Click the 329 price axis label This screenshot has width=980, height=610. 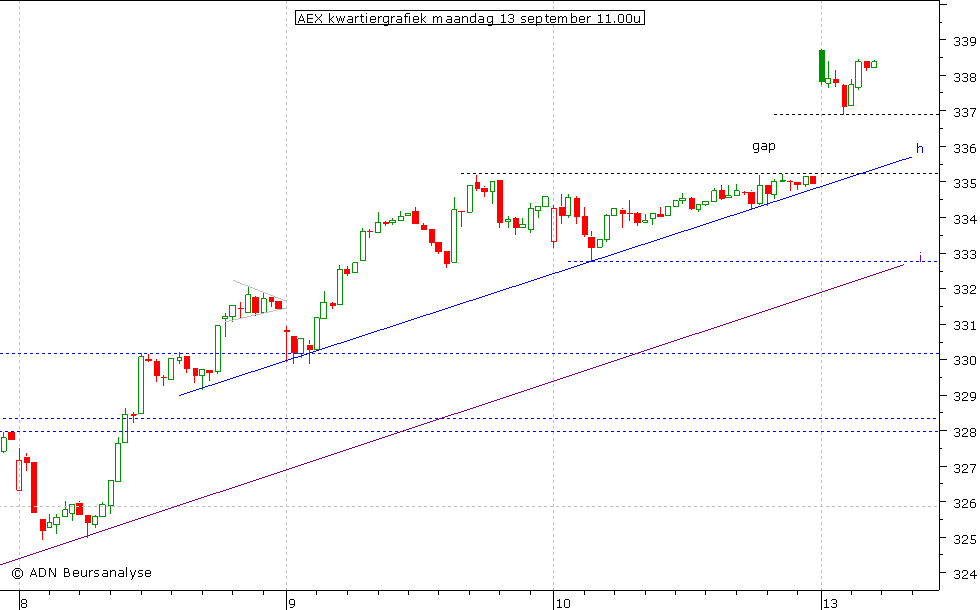point(964,396)
